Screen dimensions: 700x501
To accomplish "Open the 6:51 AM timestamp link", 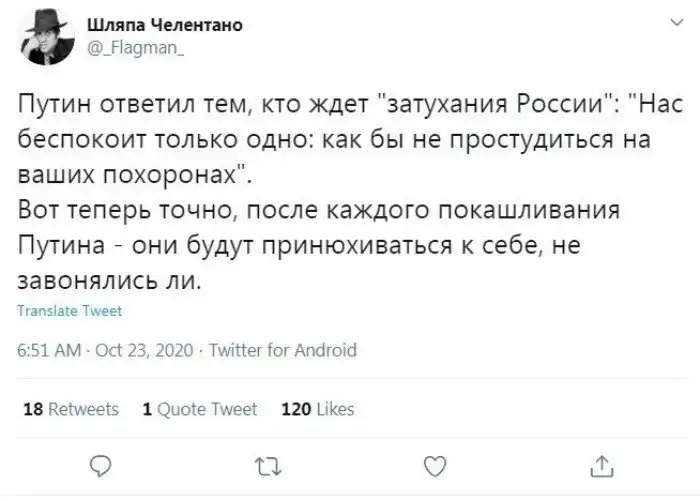I will pos(50,351).
